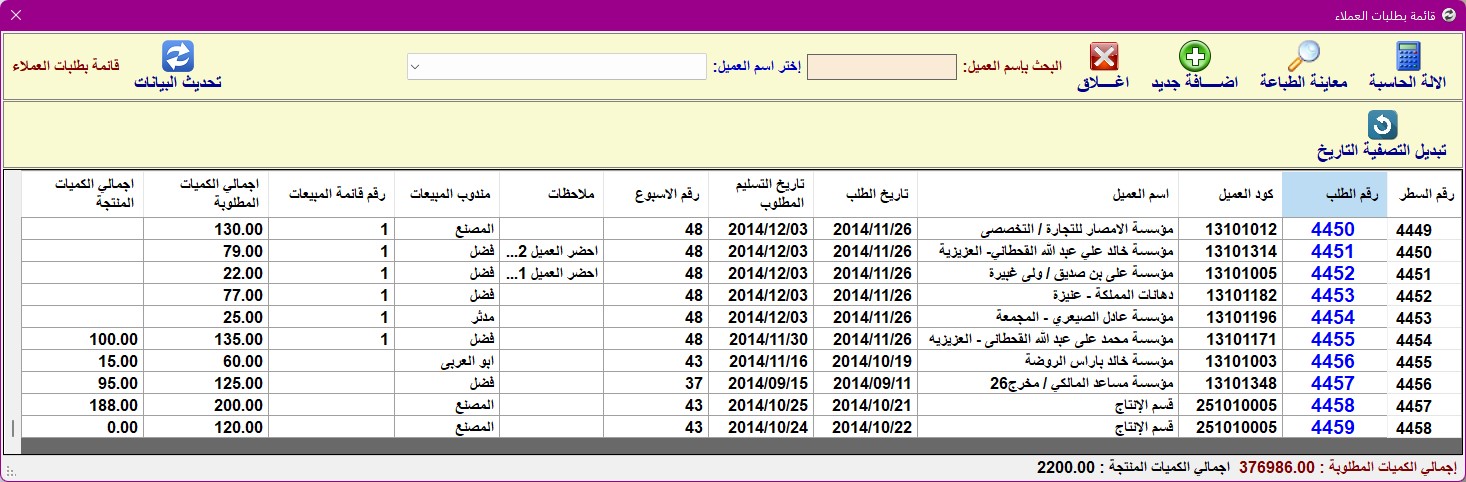Click the كود العميل column header
The image size is (1466, 482).
point(1231,194)
